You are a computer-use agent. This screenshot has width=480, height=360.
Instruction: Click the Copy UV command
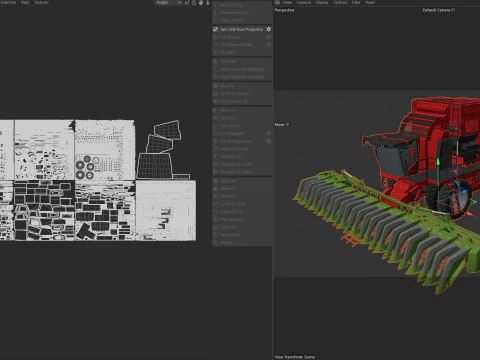pyautogui.click(x=242, y=181)
